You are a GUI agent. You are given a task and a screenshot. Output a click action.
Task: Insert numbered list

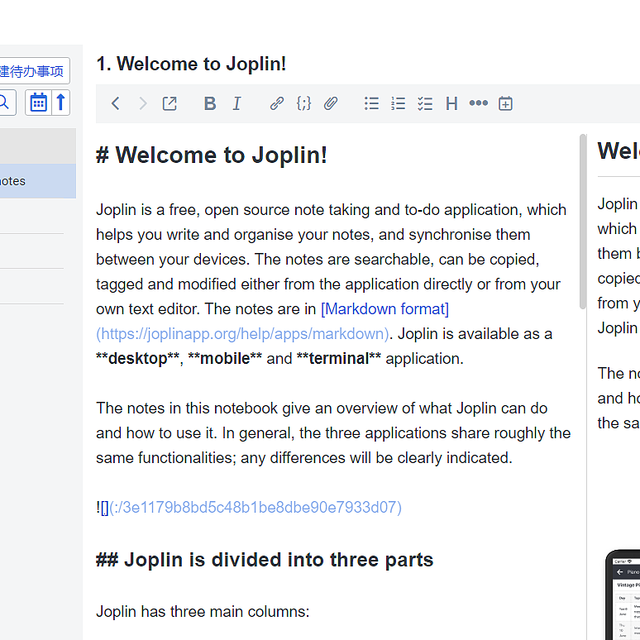coord(398,103)
